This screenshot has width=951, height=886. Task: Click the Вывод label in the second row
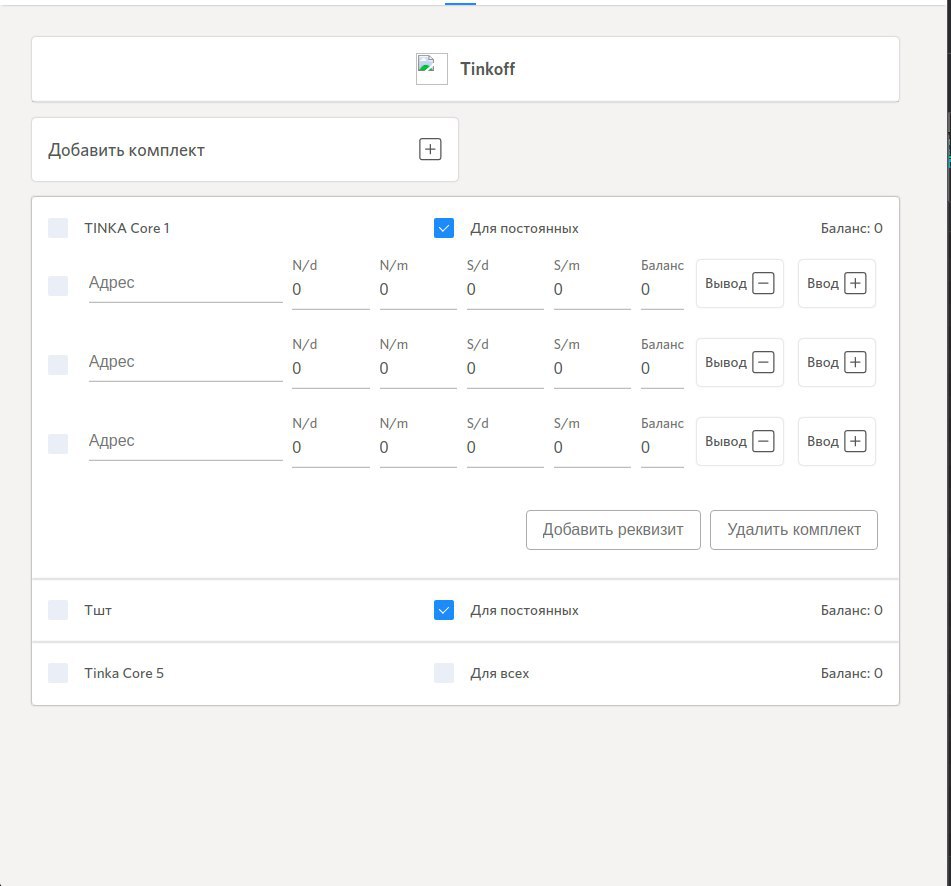point(725,362)
